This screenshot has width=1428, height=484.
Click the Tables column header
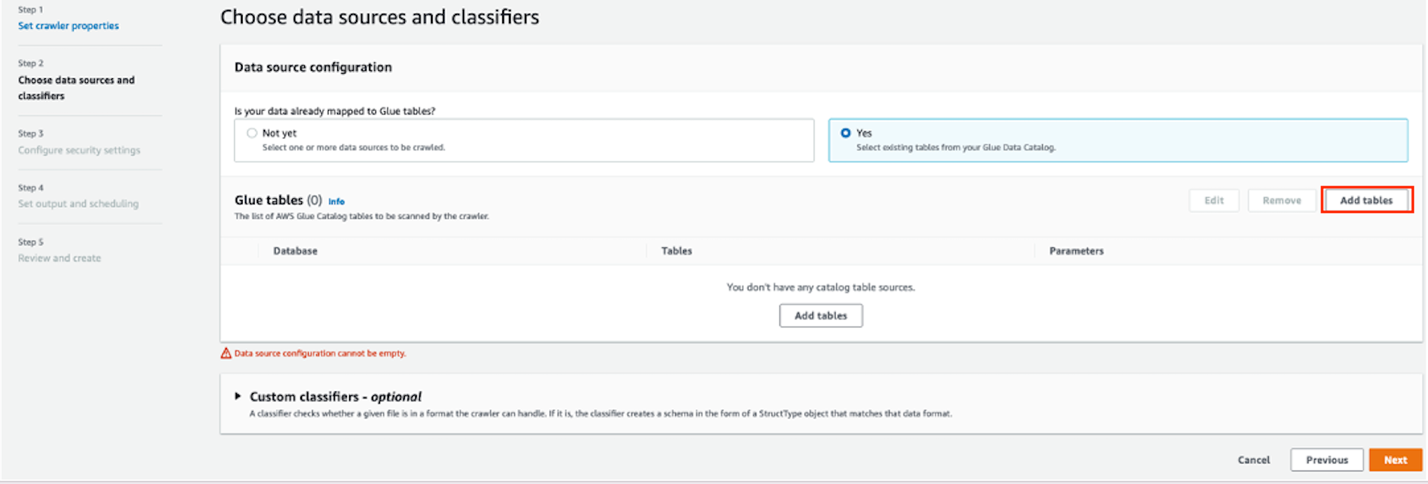[x=676, y=251]
